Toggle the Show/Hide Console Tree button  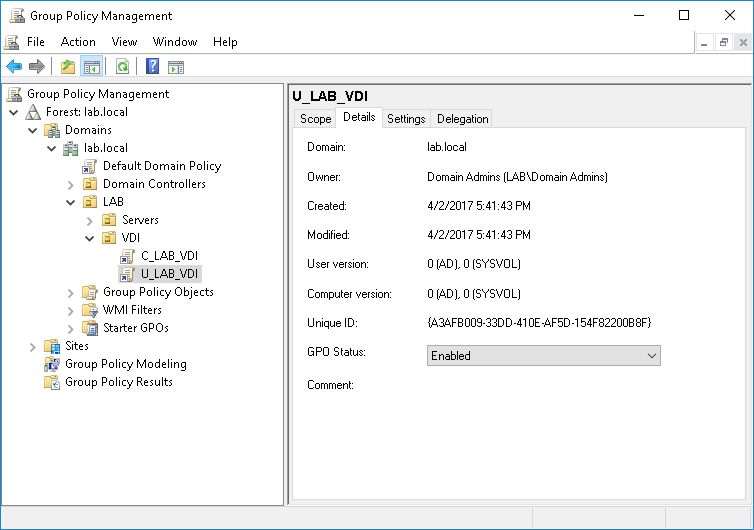pos(92,67)
